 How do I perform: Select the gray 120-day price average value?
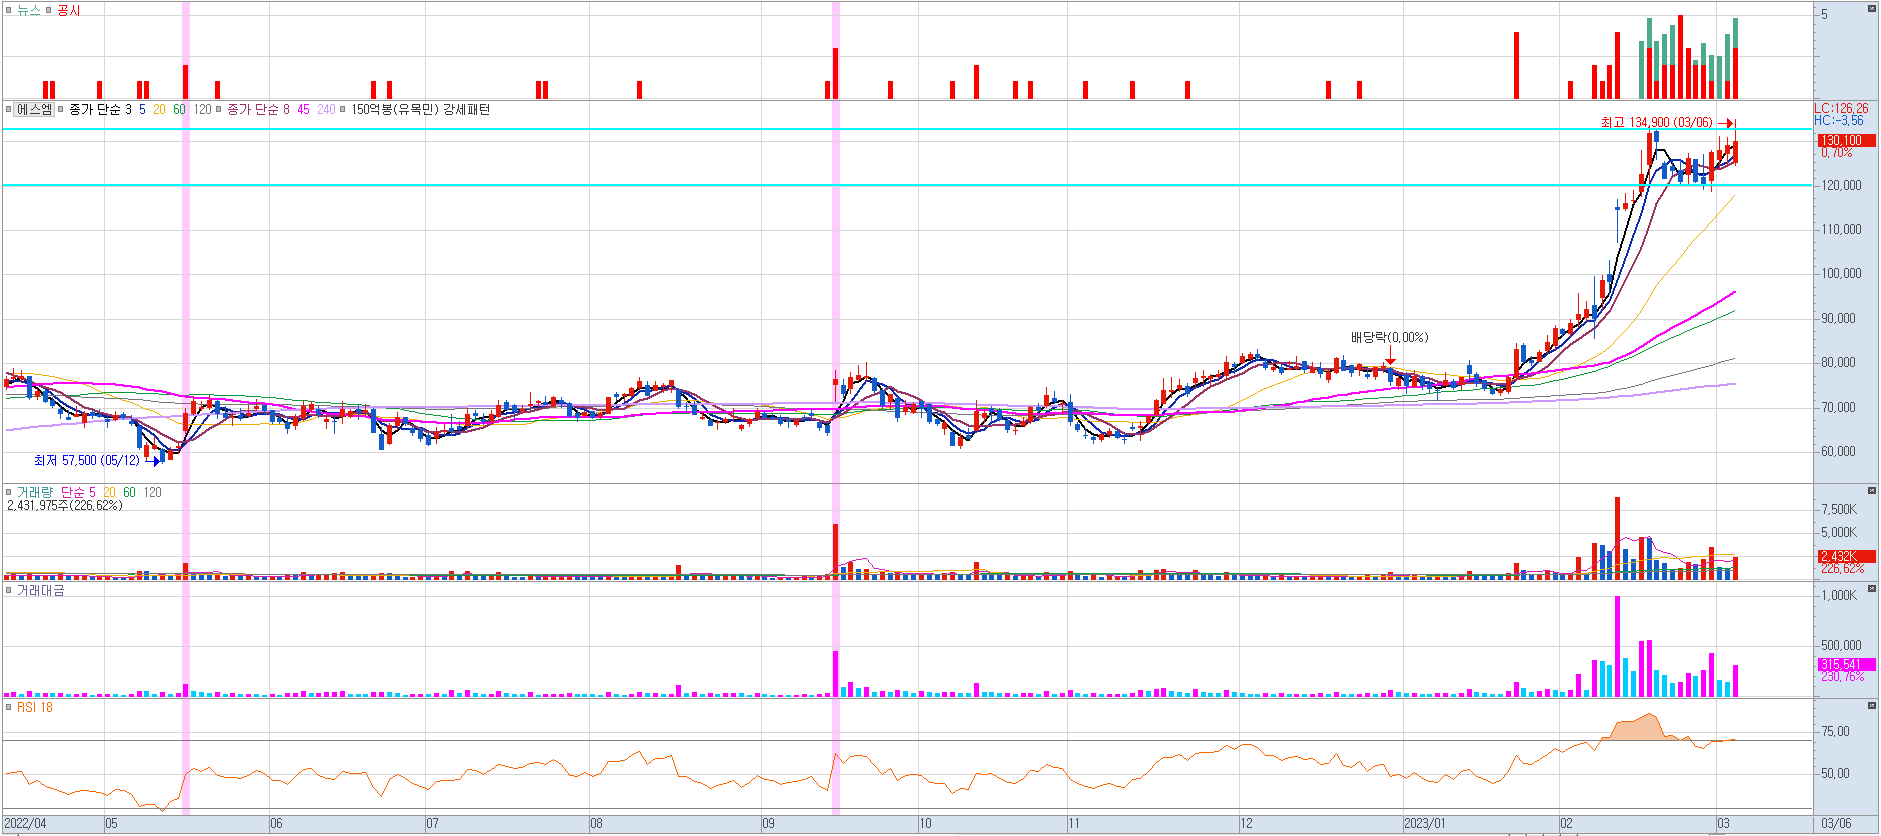[202, 109]
